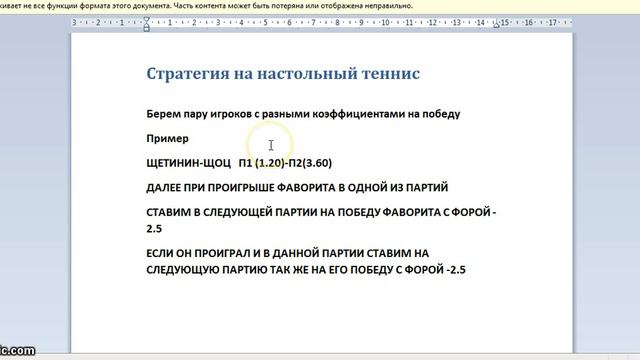
Task: Click the value "2.5" on its own line
Action: coord(154,229)
